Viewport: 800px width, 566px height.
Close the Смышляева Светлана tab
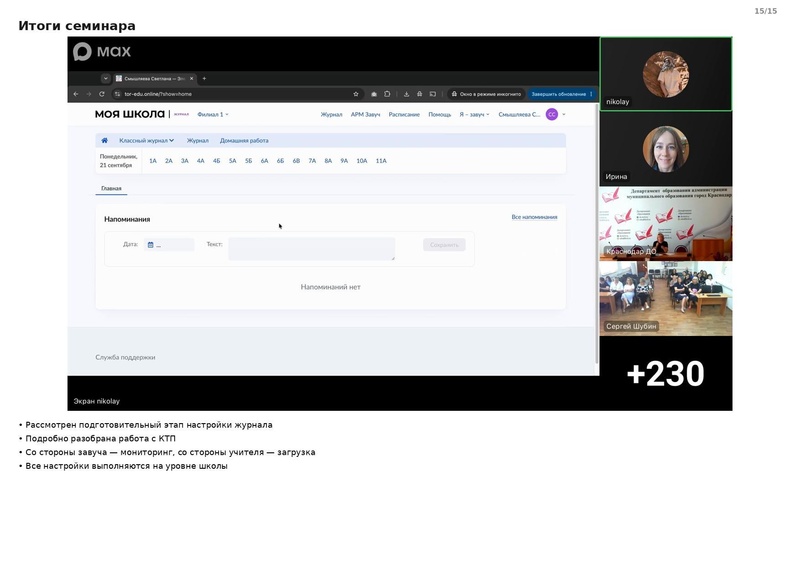(191, 79)
